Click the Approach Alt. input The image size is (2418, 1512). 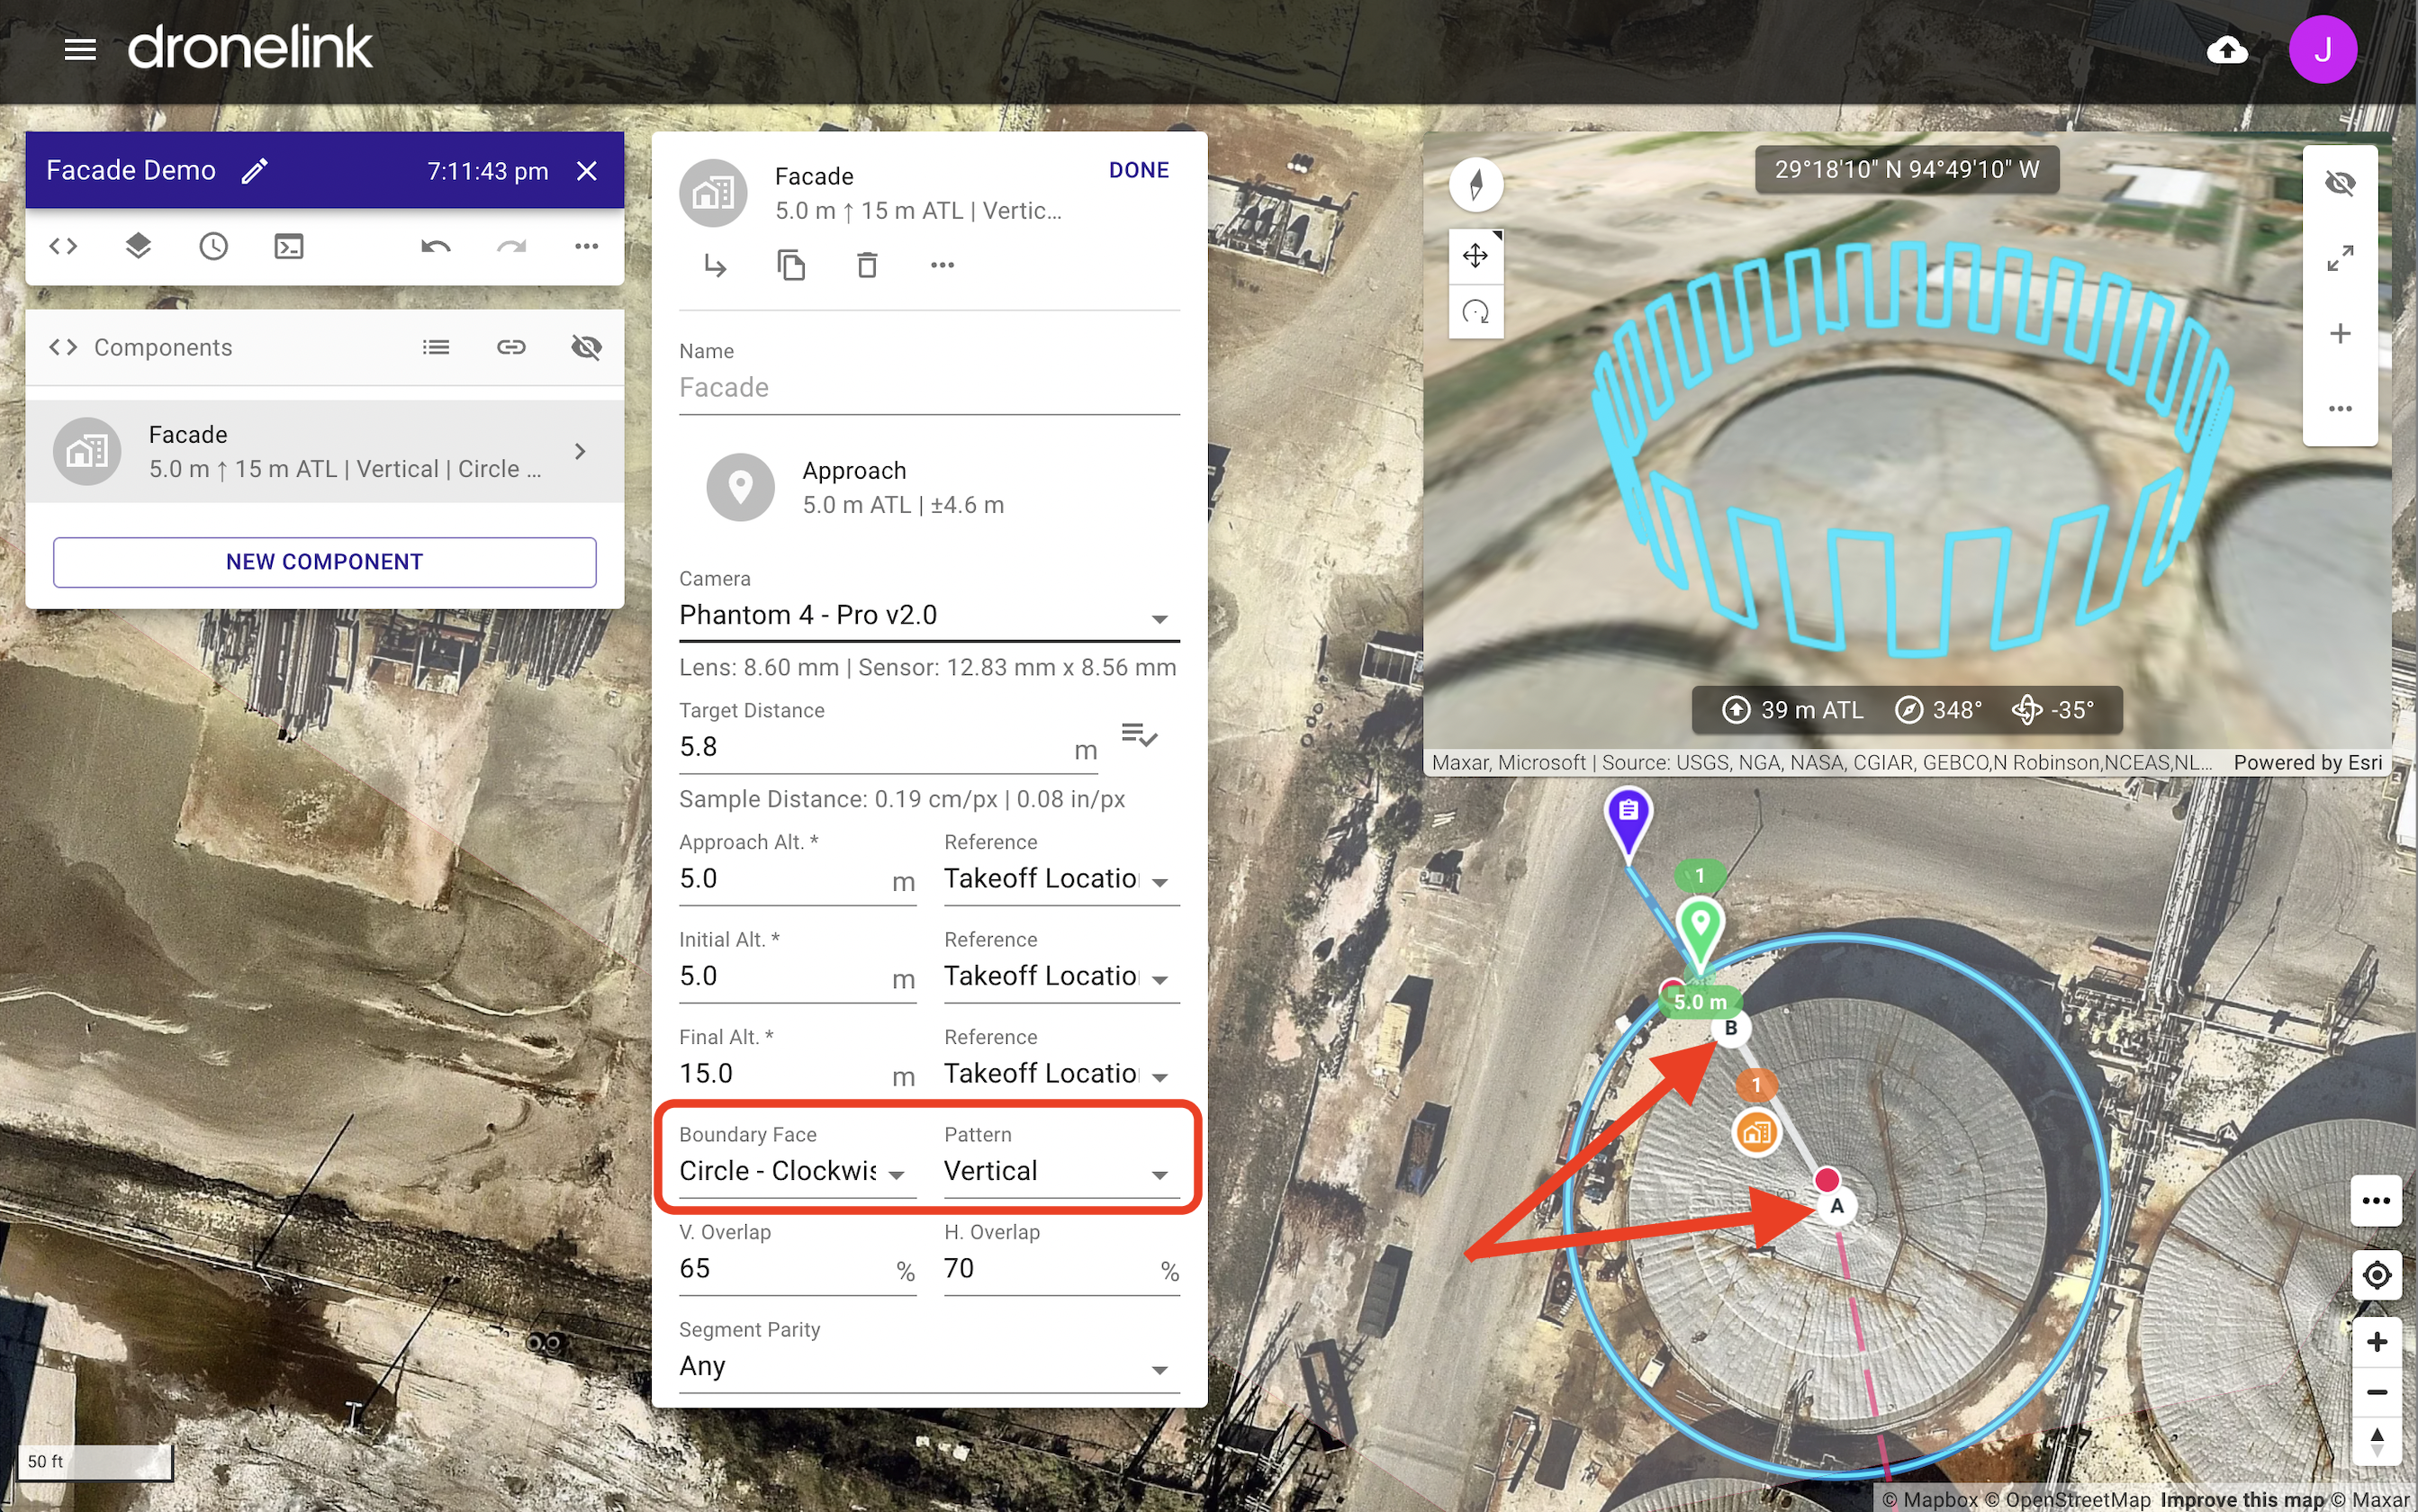coord(797,879)
